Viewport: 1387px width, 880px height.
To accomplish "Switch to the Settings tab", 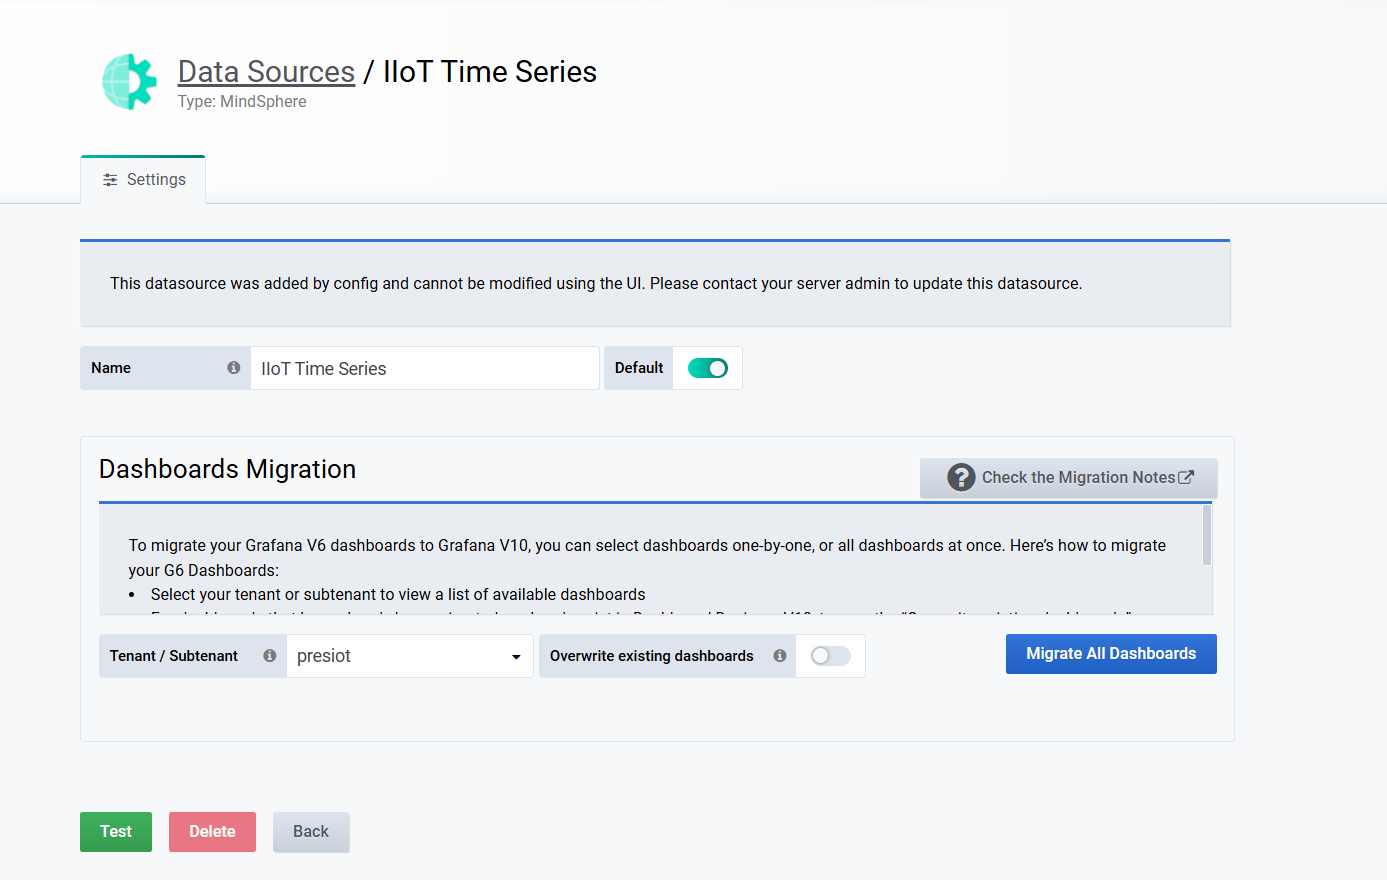I will (x=143, y=180).
